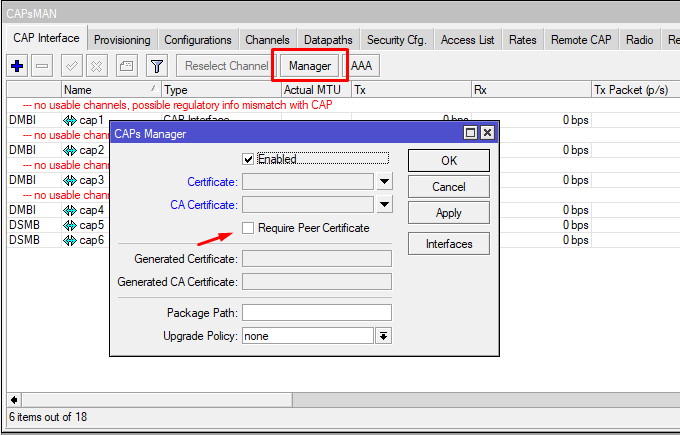Click the Enable checkmark toolbar icon
680x435 pixels.
pos(73,66)
